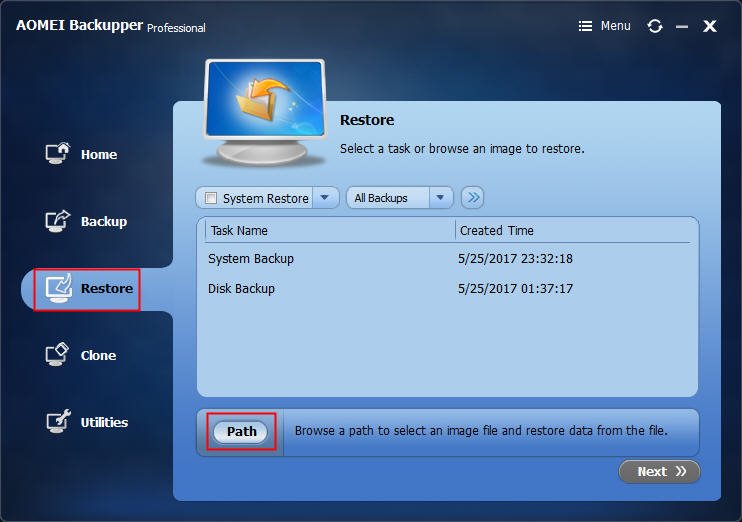Click the double-chevron advanced filter icon
This screenshot has width=742, height=522.
[473, 197]
